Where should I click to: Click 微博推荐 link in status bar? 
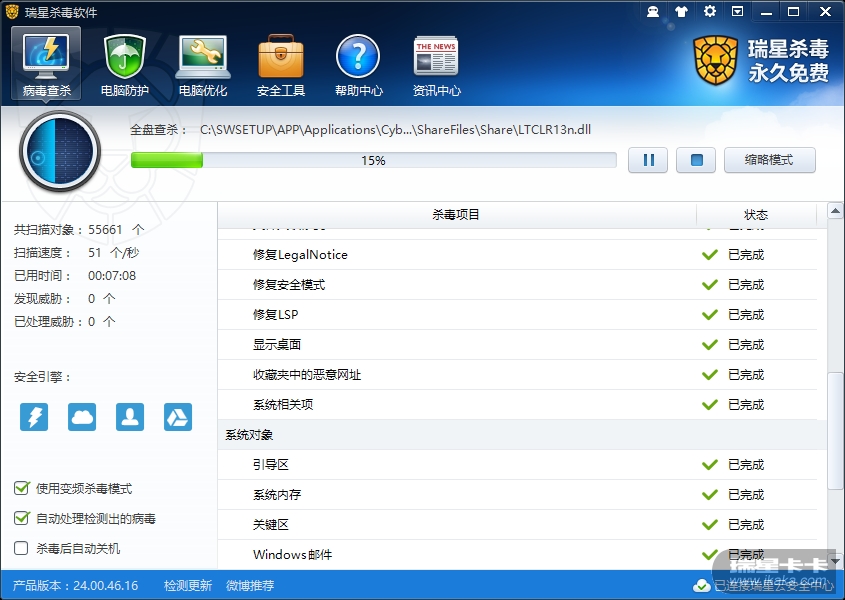click(250, 585)
